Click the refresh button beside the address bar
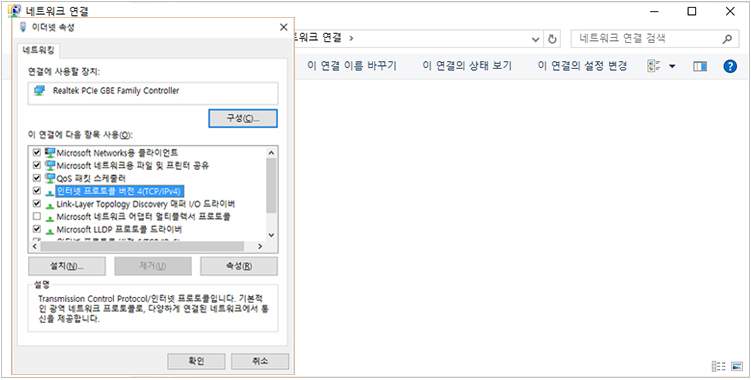Viewport: 751px width, 380px height. coord(552,39)
